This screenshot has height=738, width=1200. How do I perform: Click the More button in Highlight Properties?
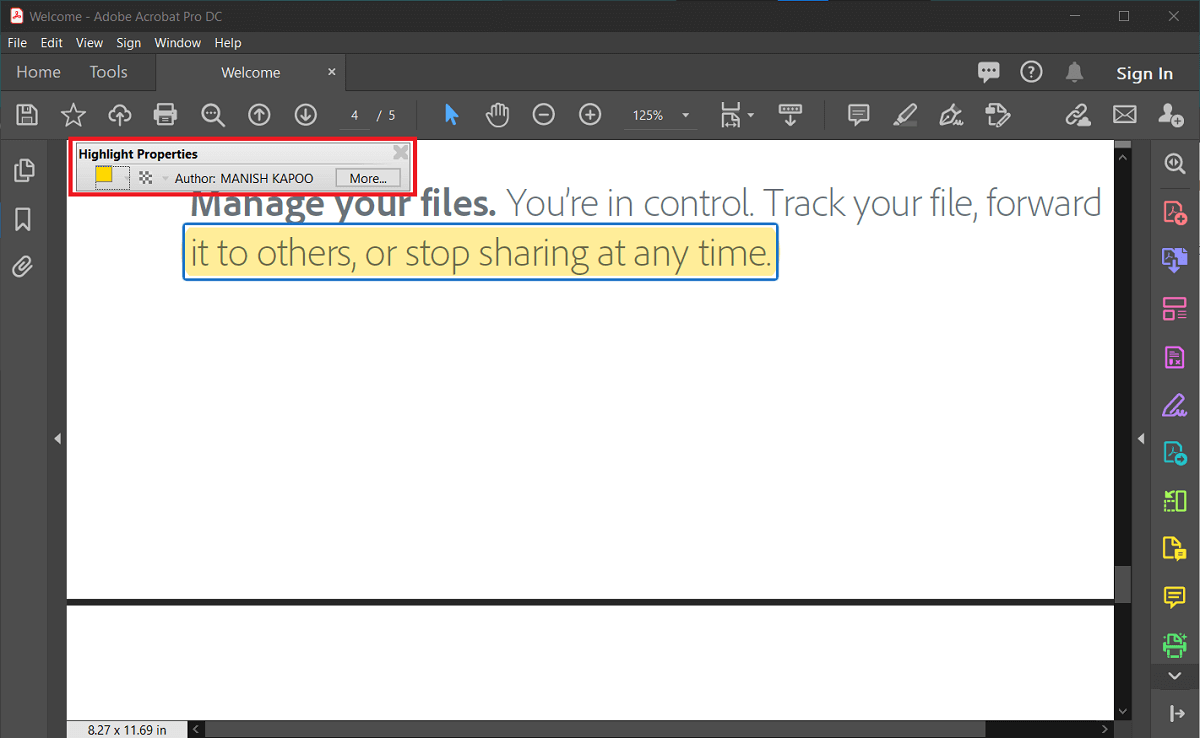(x=367, y=178)
